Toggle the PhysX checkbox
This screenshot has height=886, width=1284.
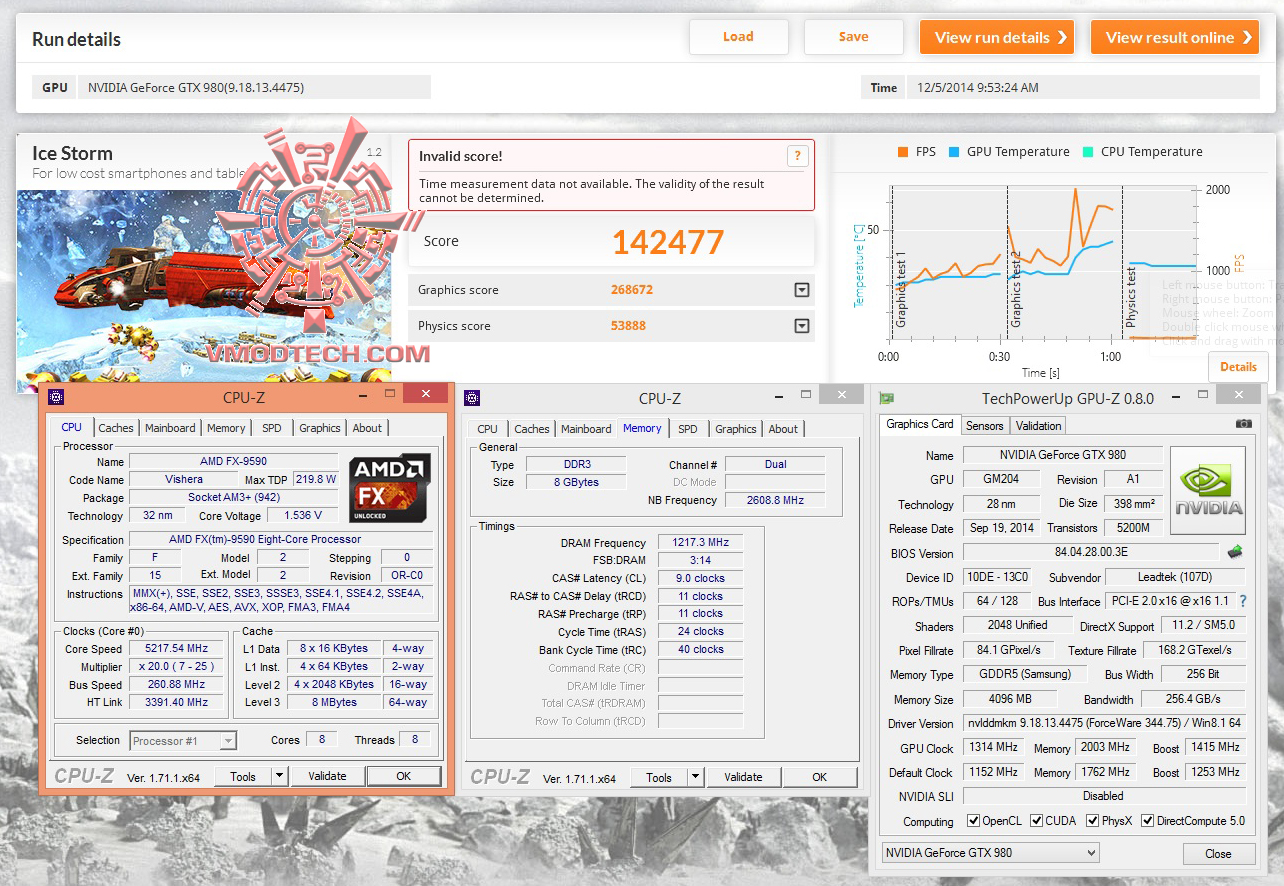pyautogui.click(x=1093, y=821)
